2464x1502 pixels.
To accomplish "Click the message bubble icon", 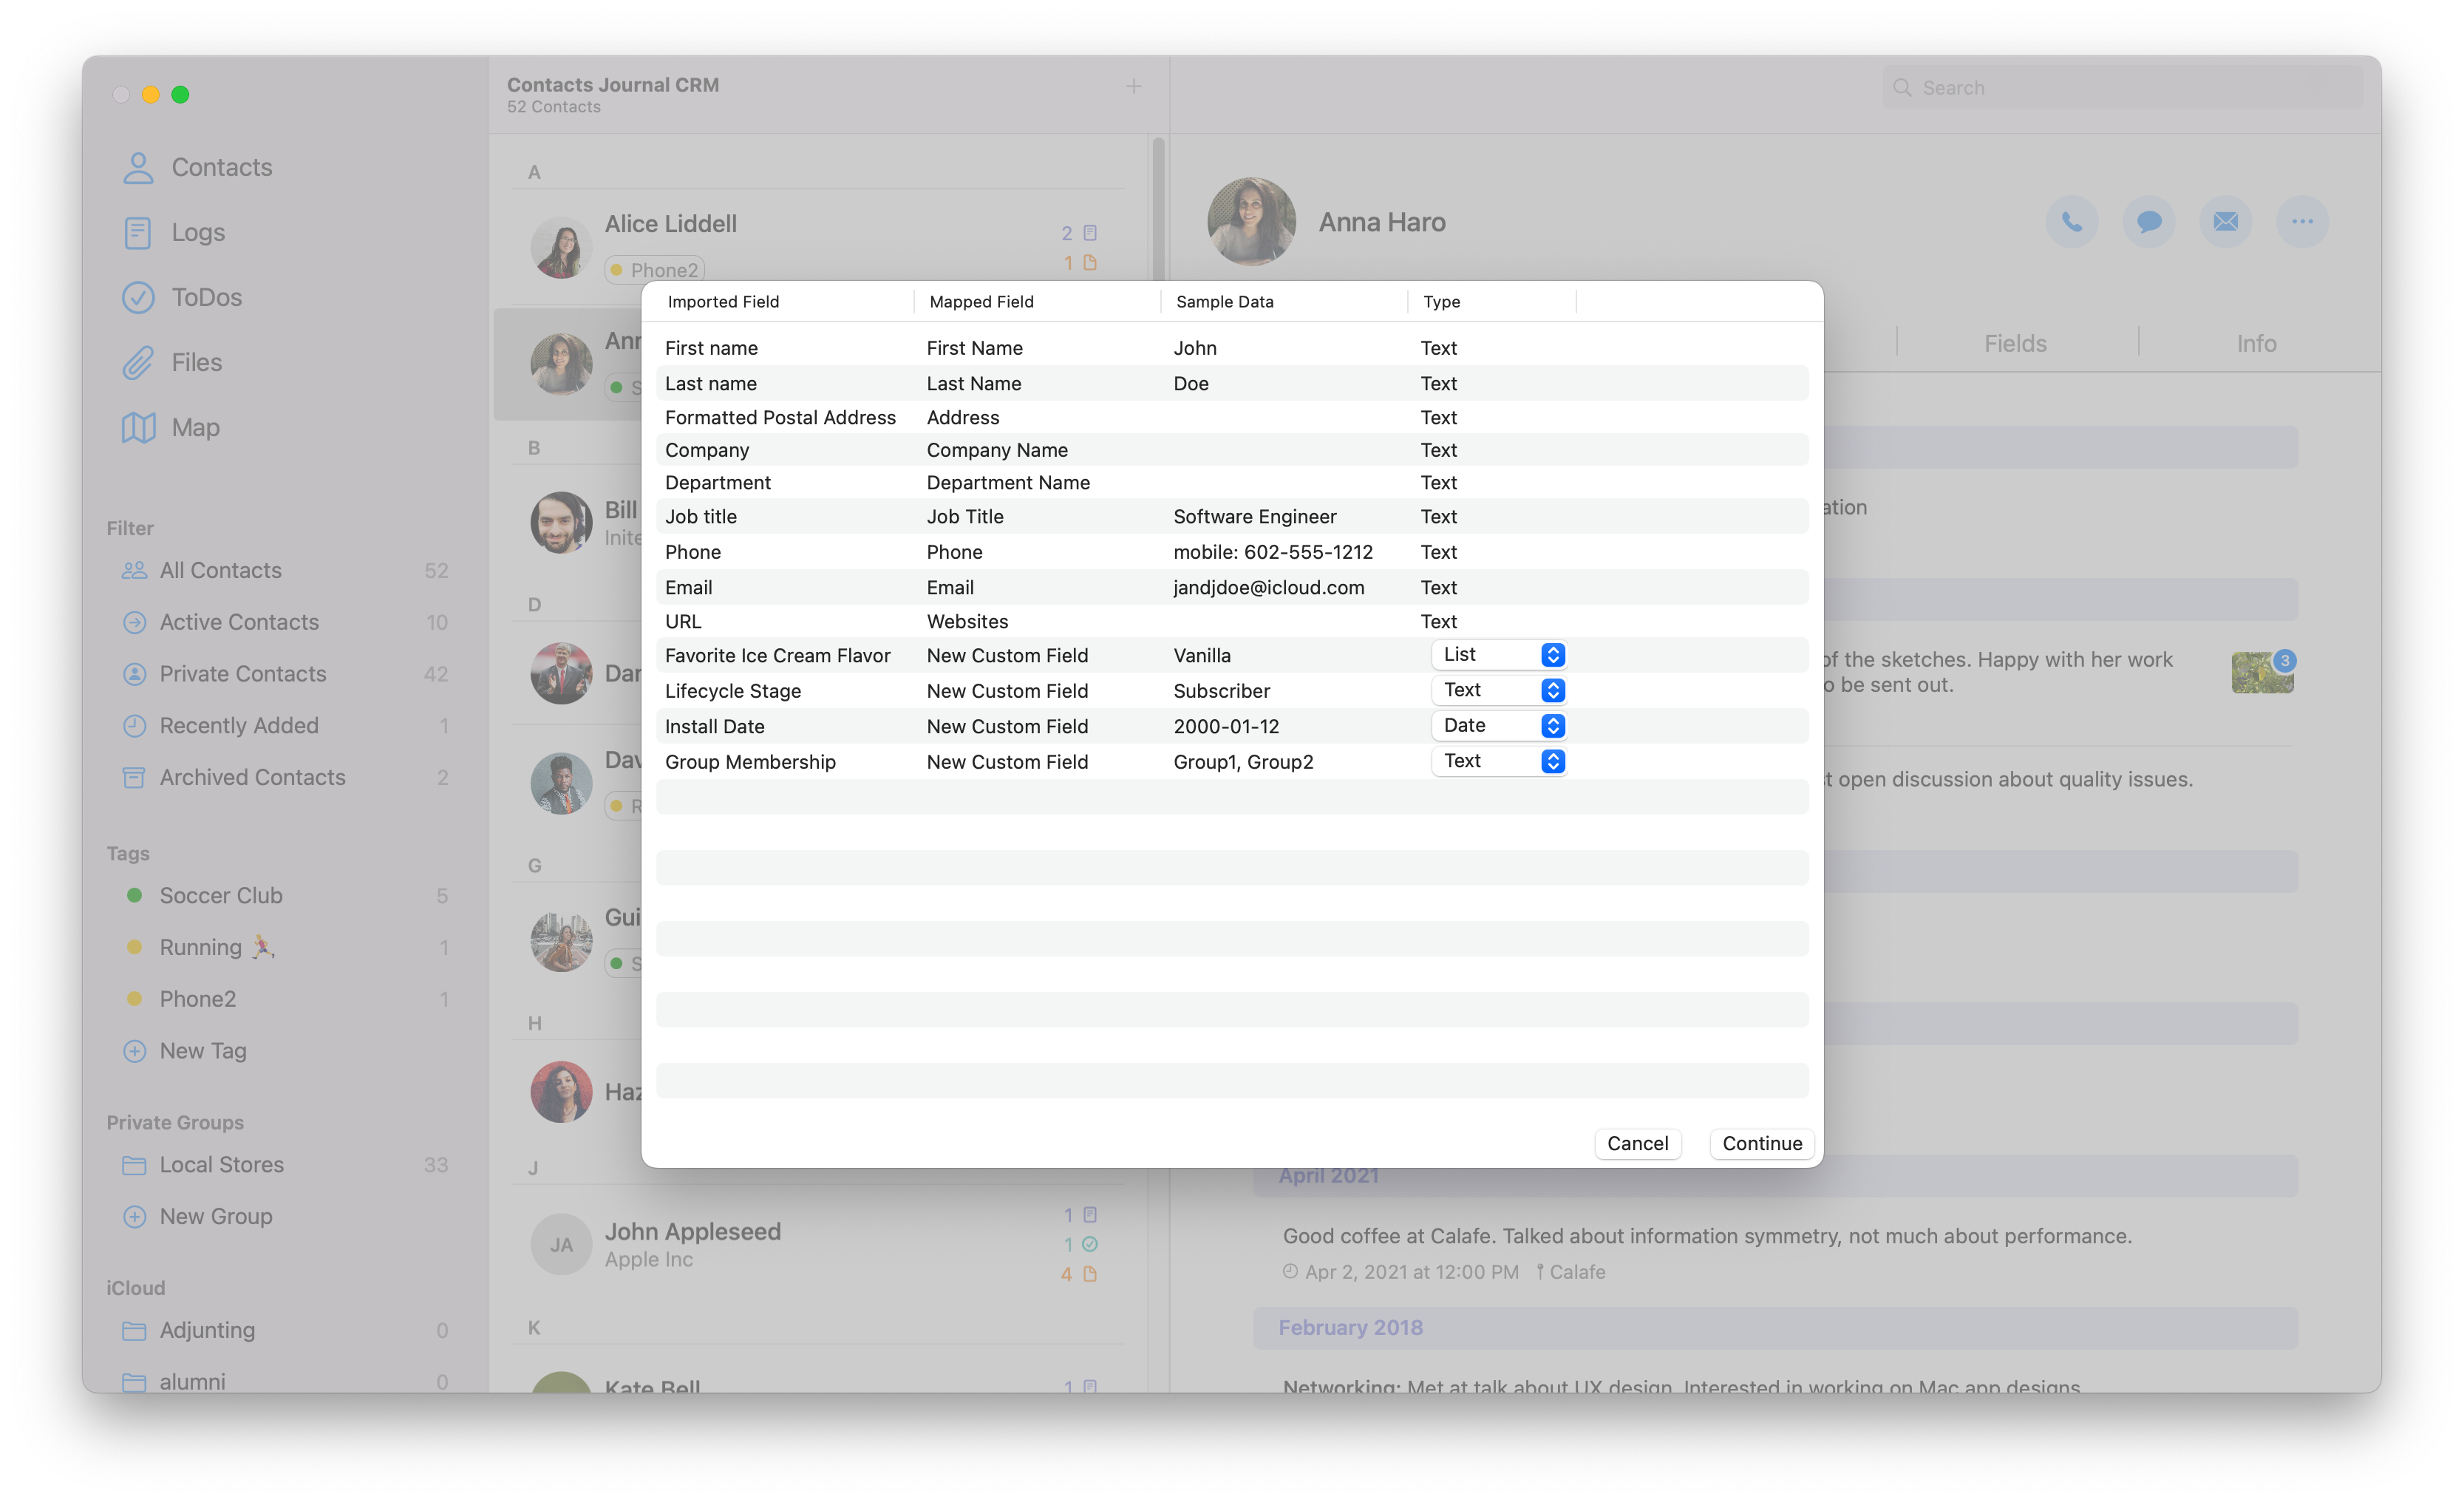I will pyautogui.click(x=2148, y=222).
